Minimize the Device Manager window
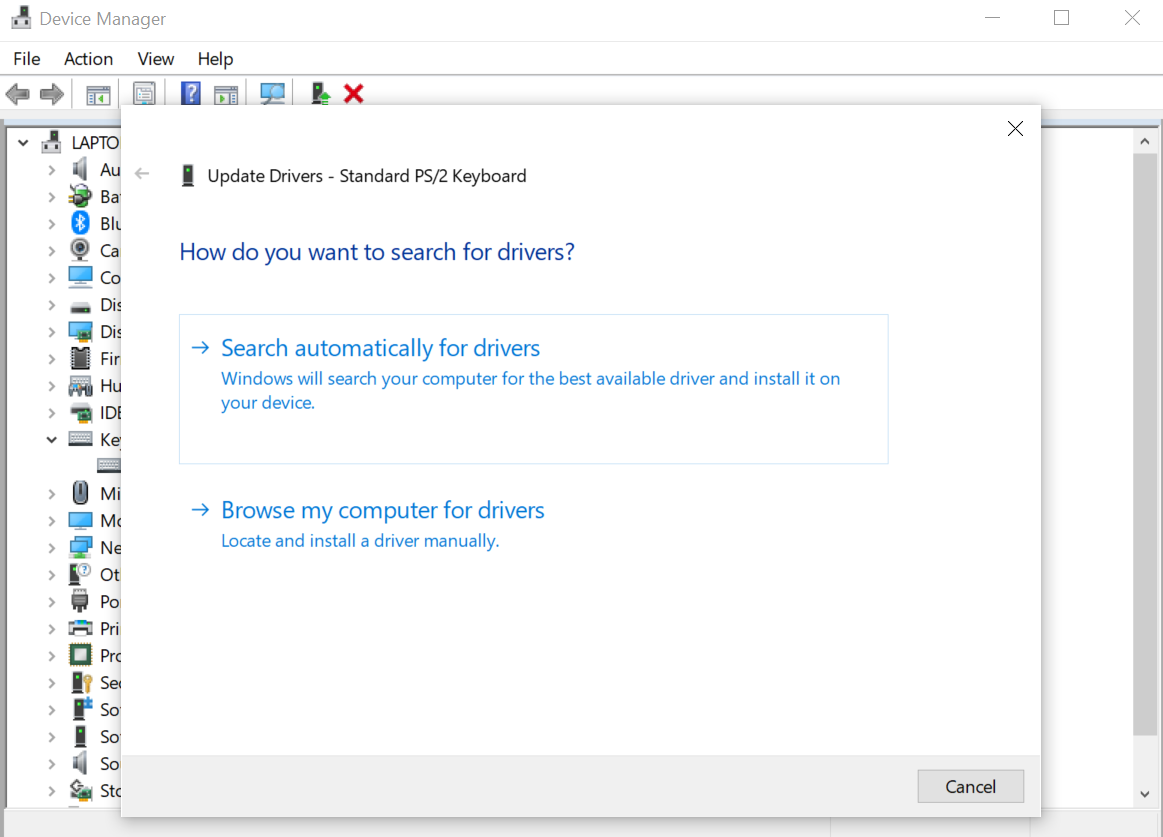The image size is (1163, 837). tap(992, 18)
